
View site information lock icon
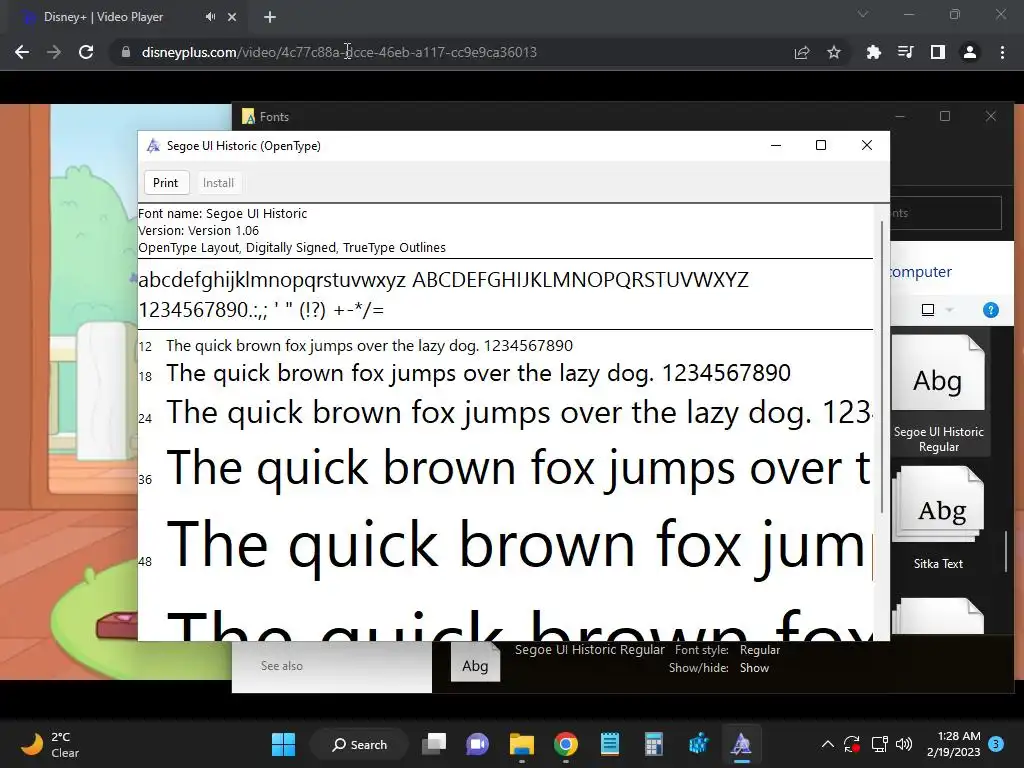click(126, 52)
